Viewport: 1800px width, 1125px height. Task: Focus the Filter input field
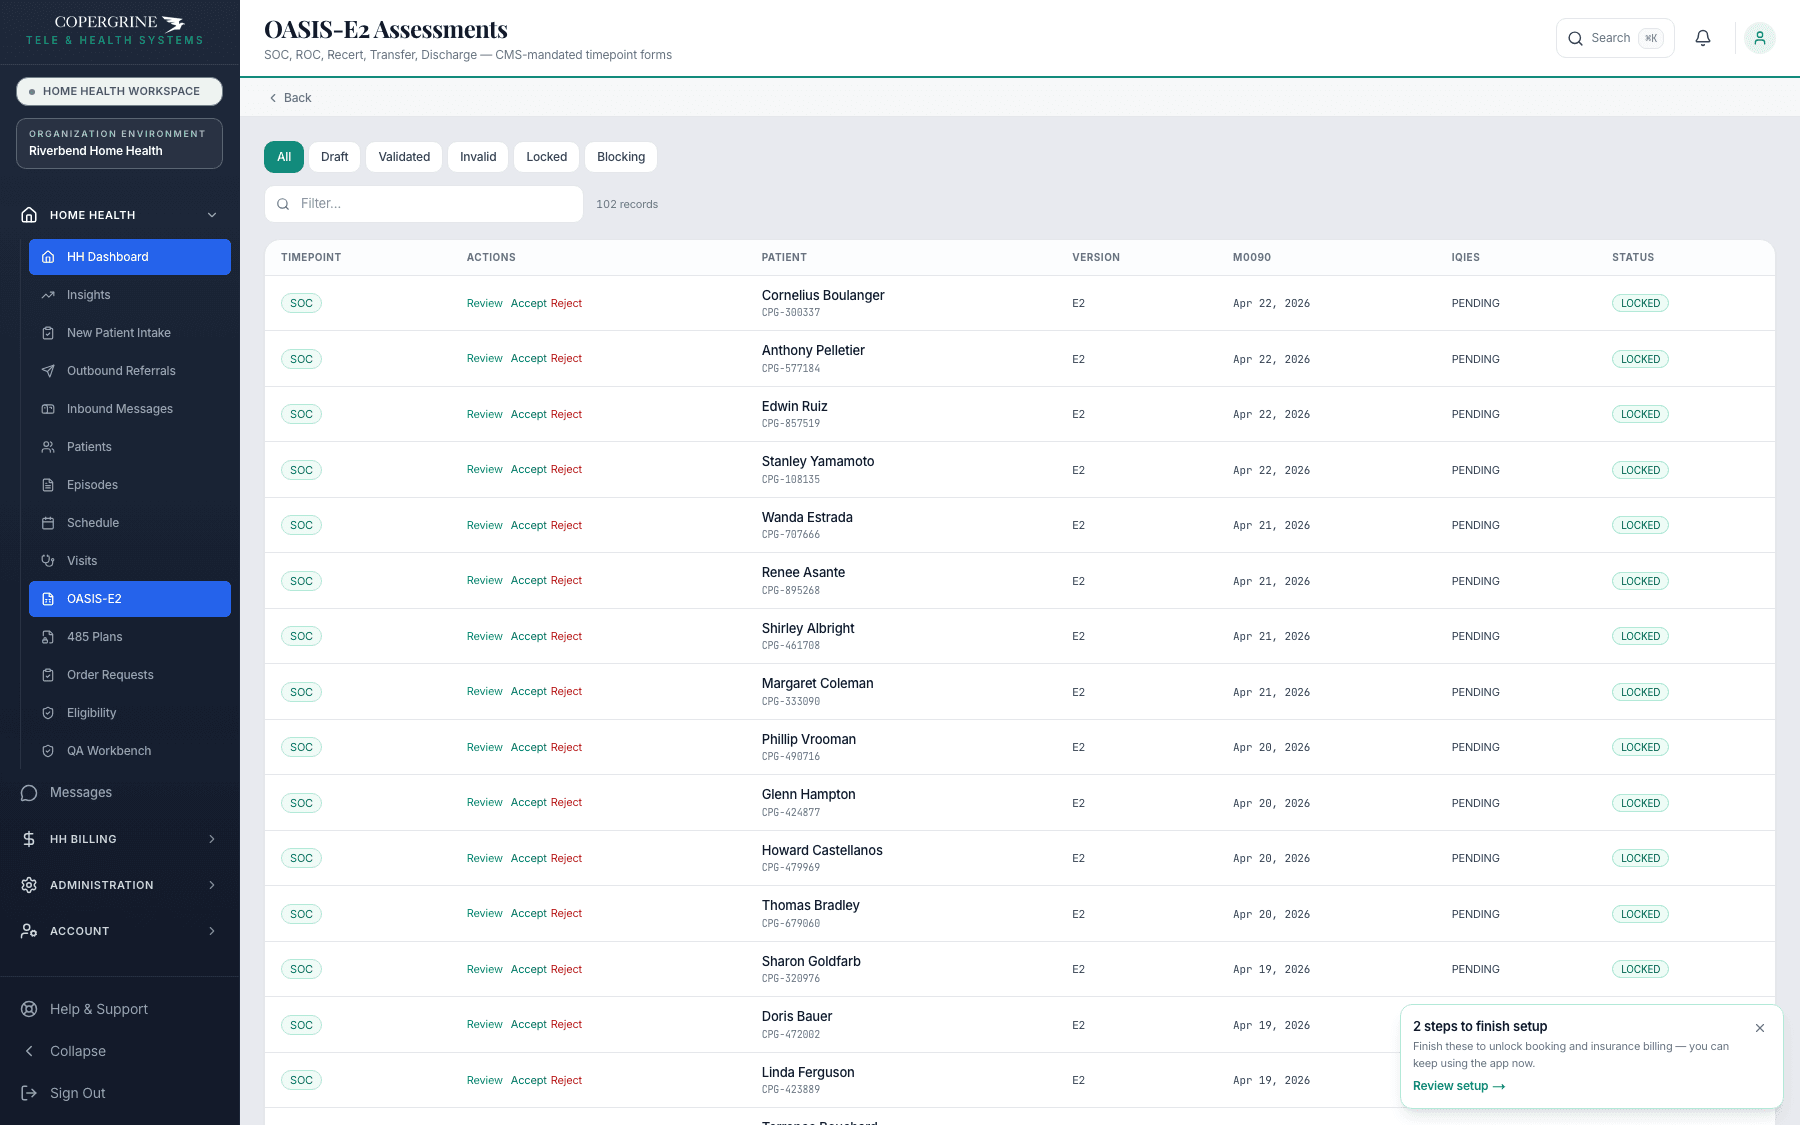(x=424, y=204)
